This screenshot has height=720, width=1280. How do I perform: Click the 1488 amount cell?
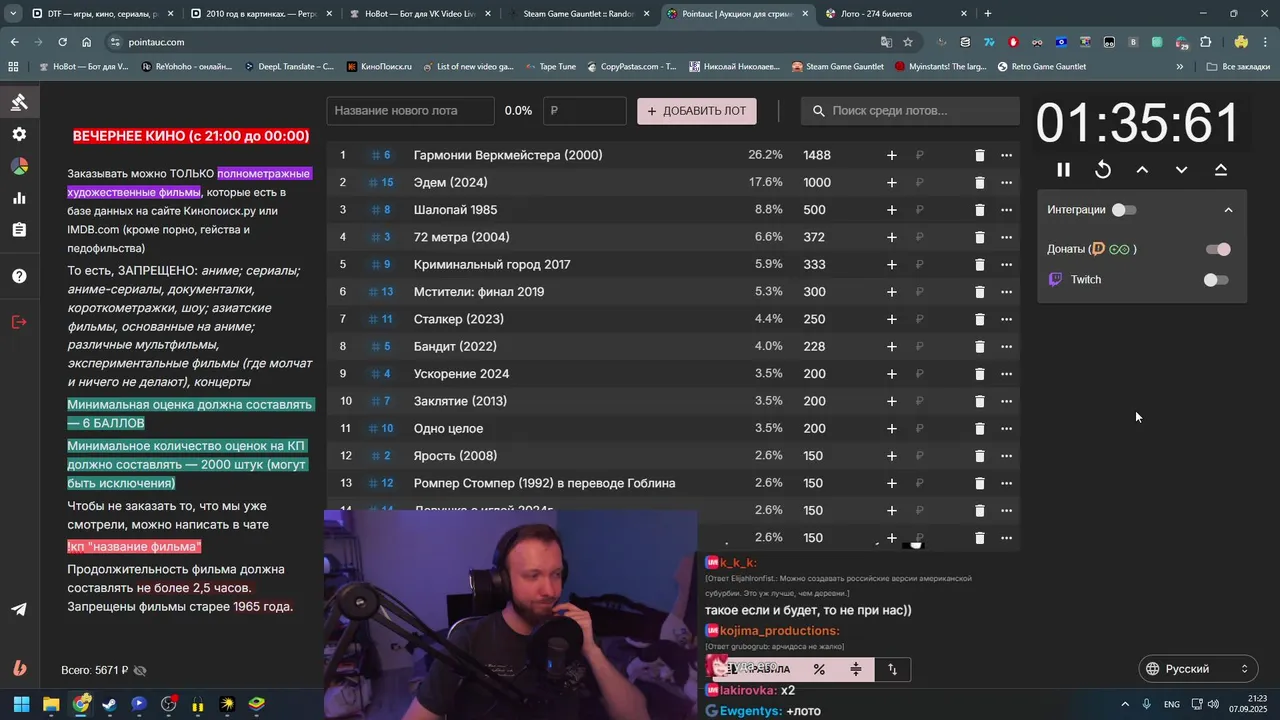(817, 155)
